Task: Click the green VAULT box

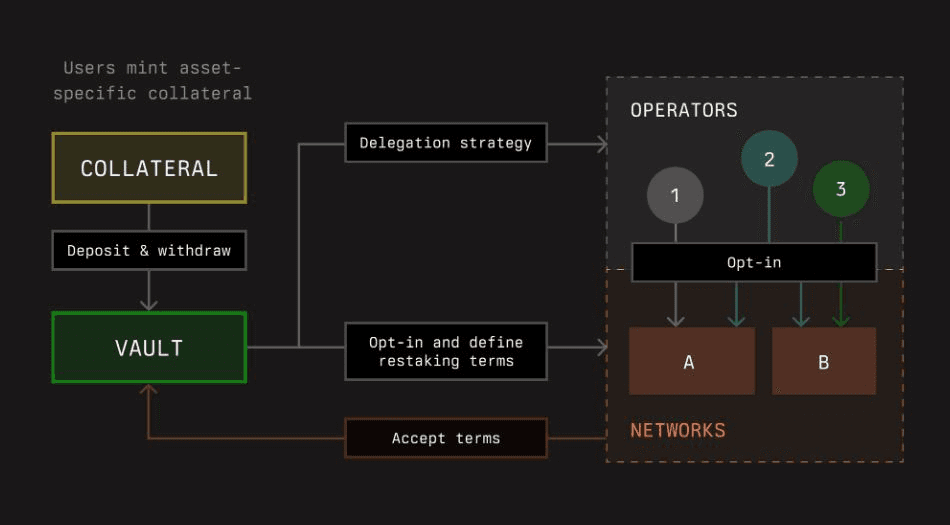Action: 149,348
